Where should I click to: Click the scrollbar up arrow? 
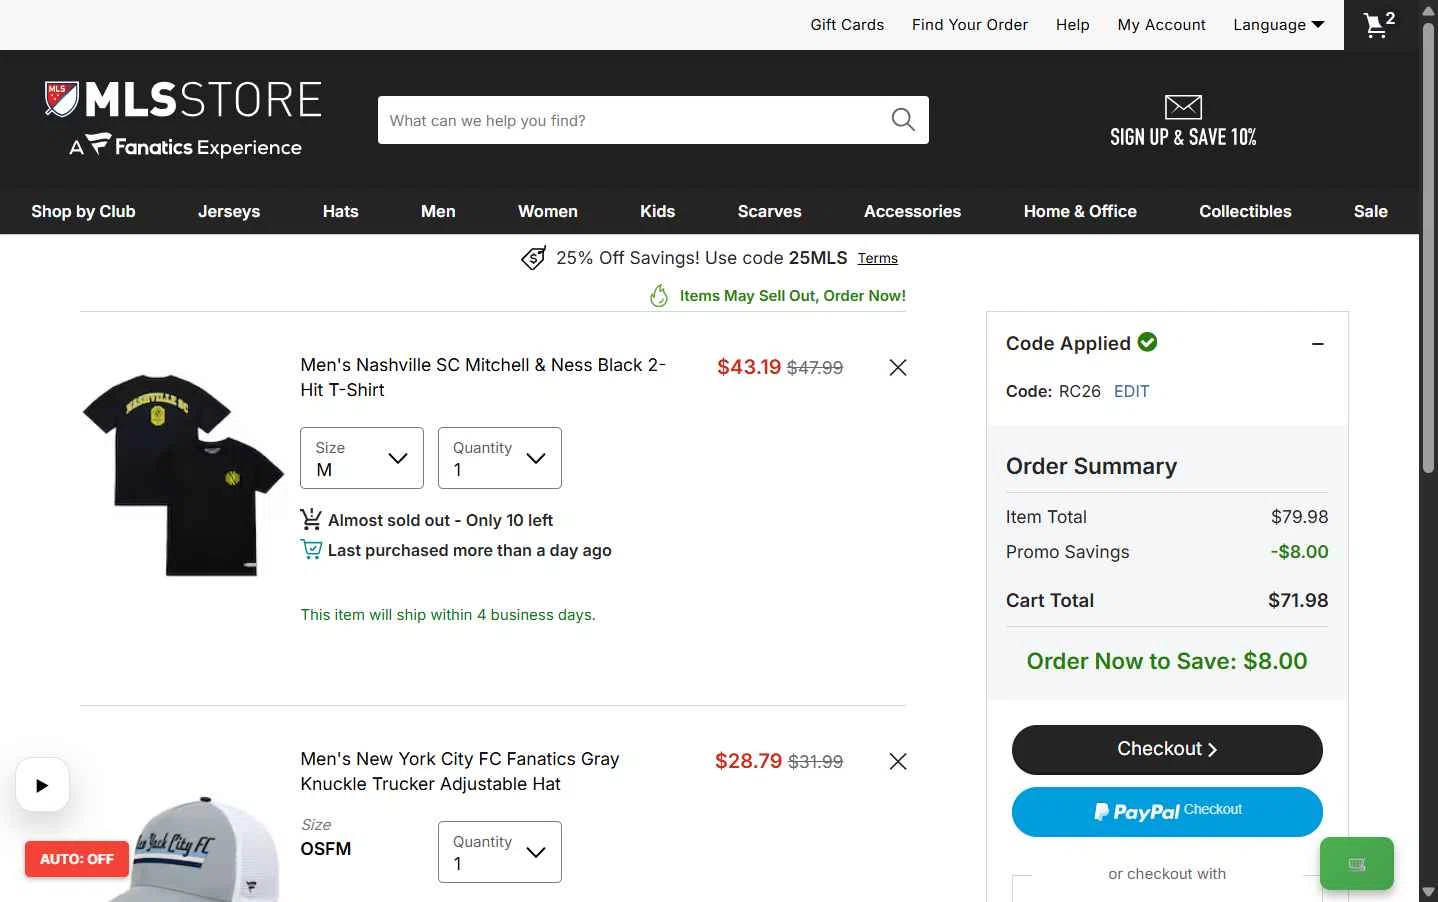pos(1428,10)
